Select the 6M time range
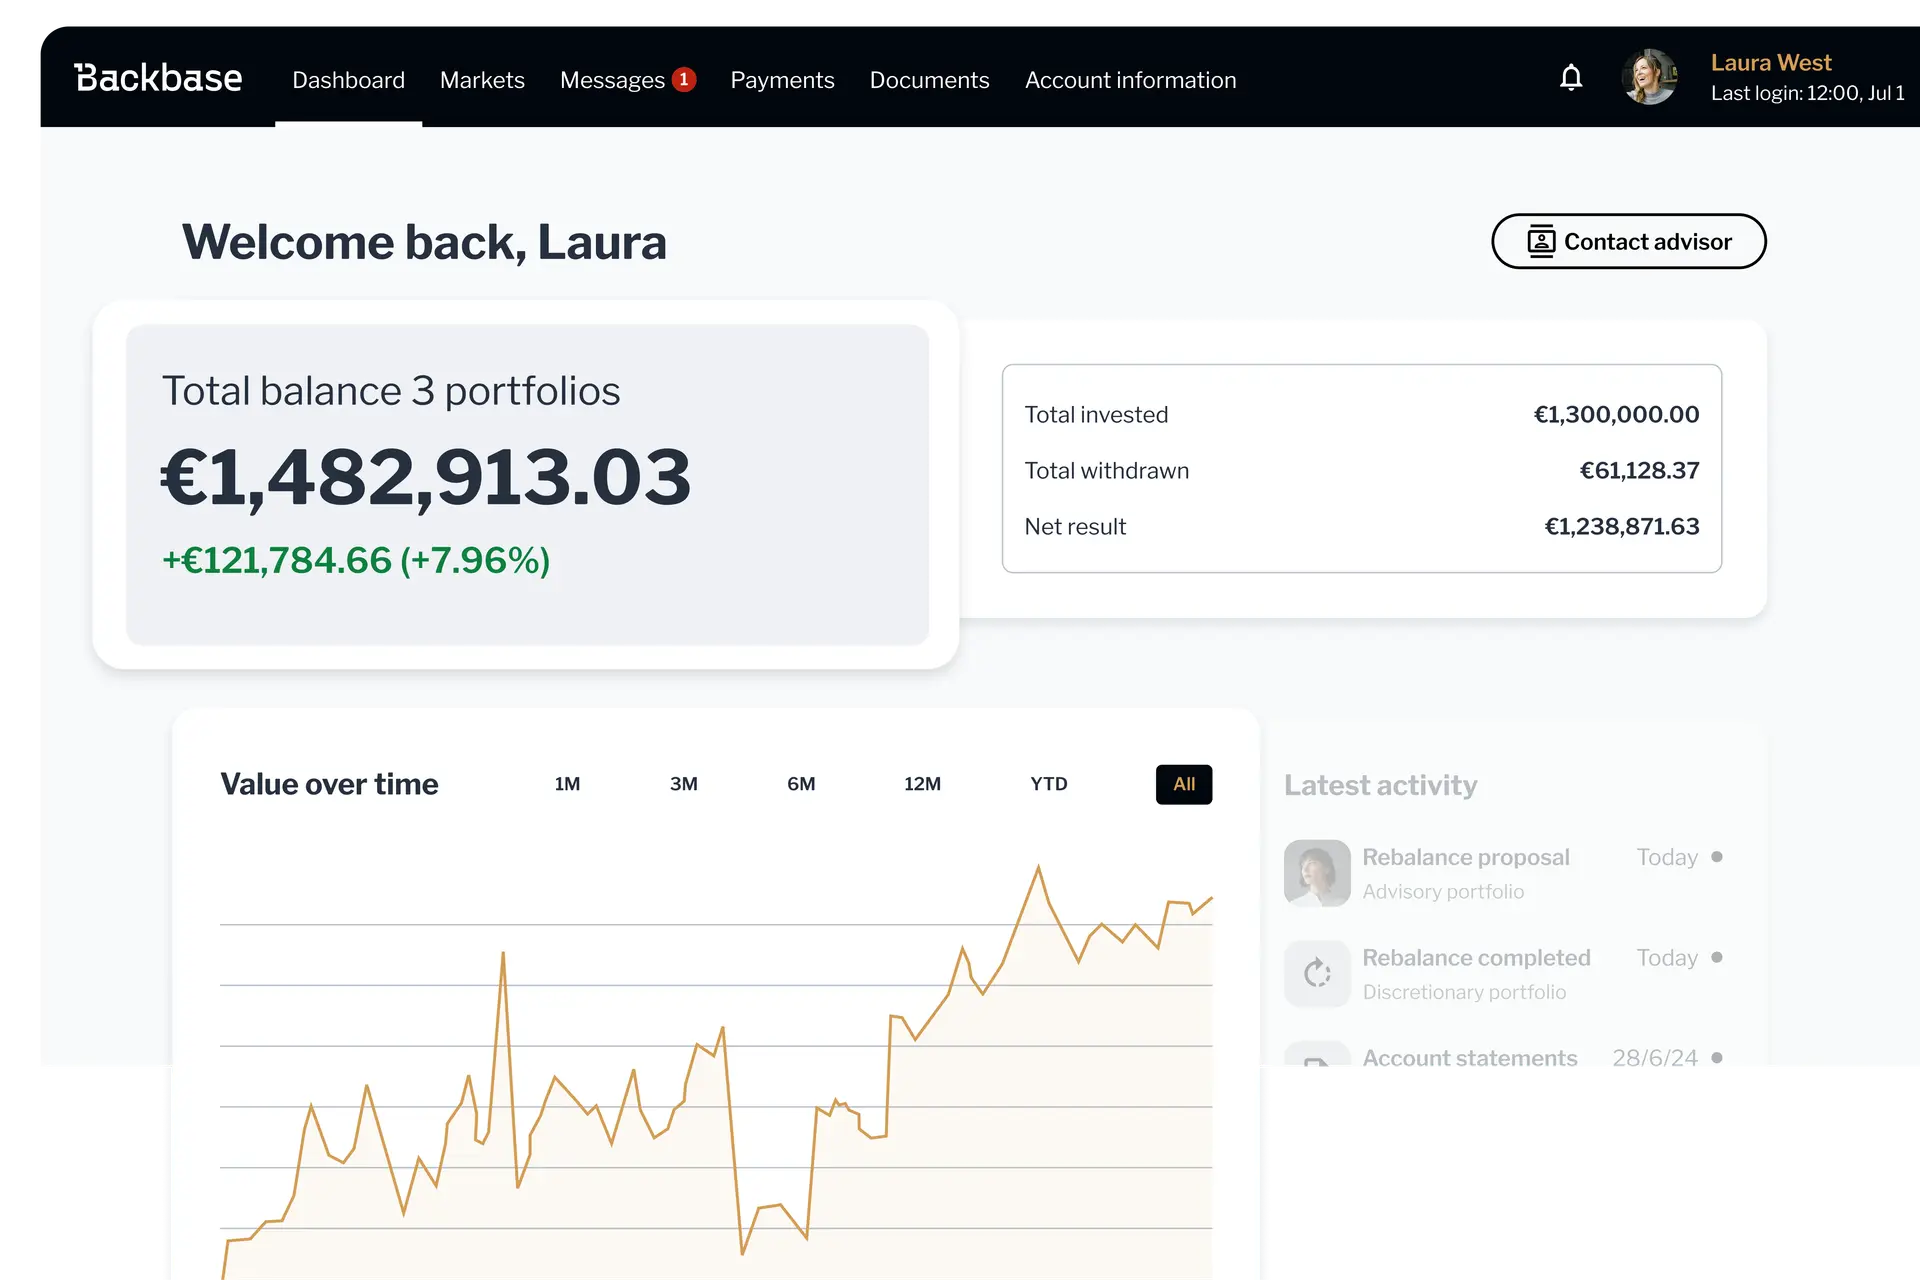The height and width of the screenshot is (1280, 1920). (801, 784)
